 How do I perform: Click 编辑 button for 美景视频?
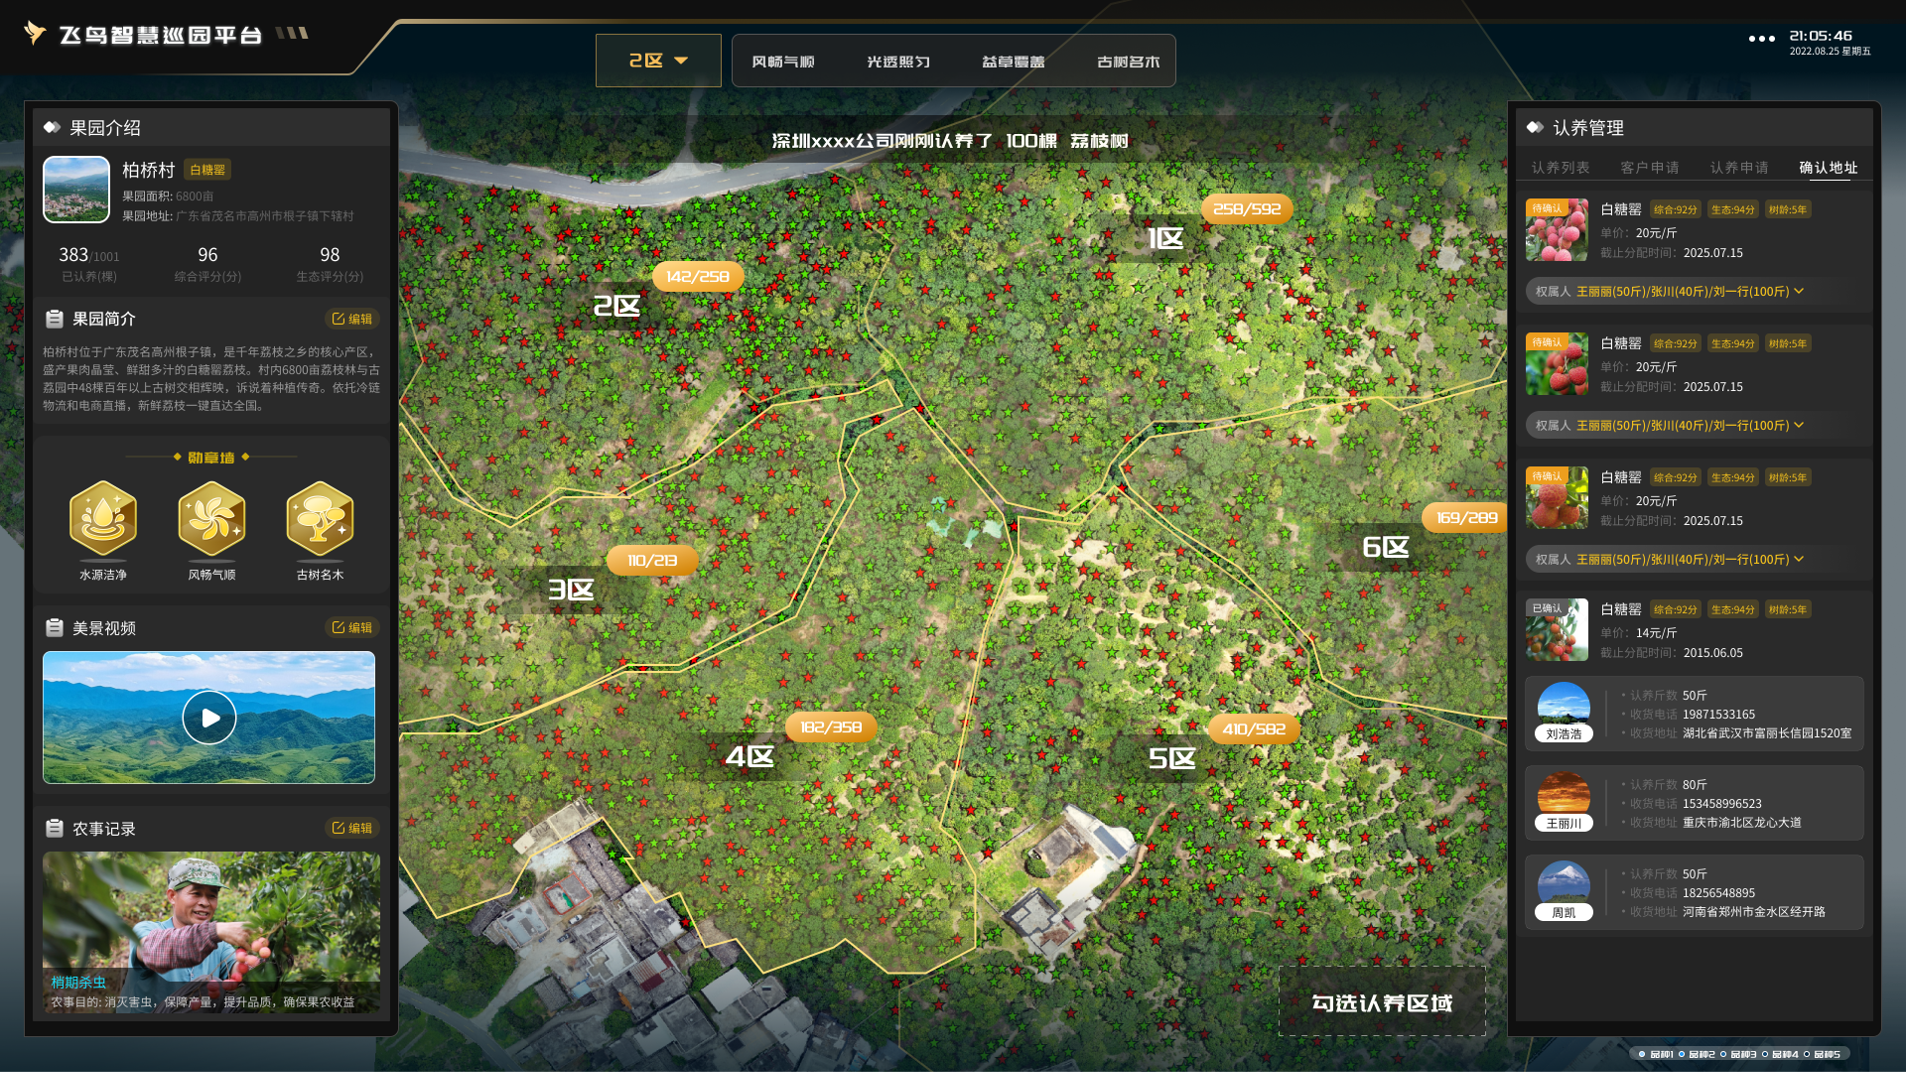352,628
